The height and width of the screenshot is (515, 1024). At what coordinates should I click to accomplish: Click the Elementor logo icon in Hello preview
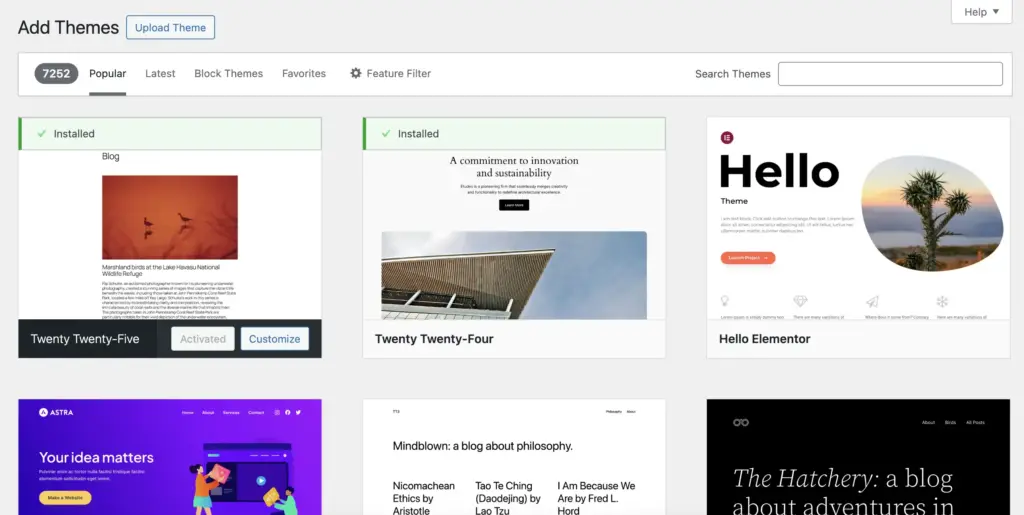coord(727,138)
